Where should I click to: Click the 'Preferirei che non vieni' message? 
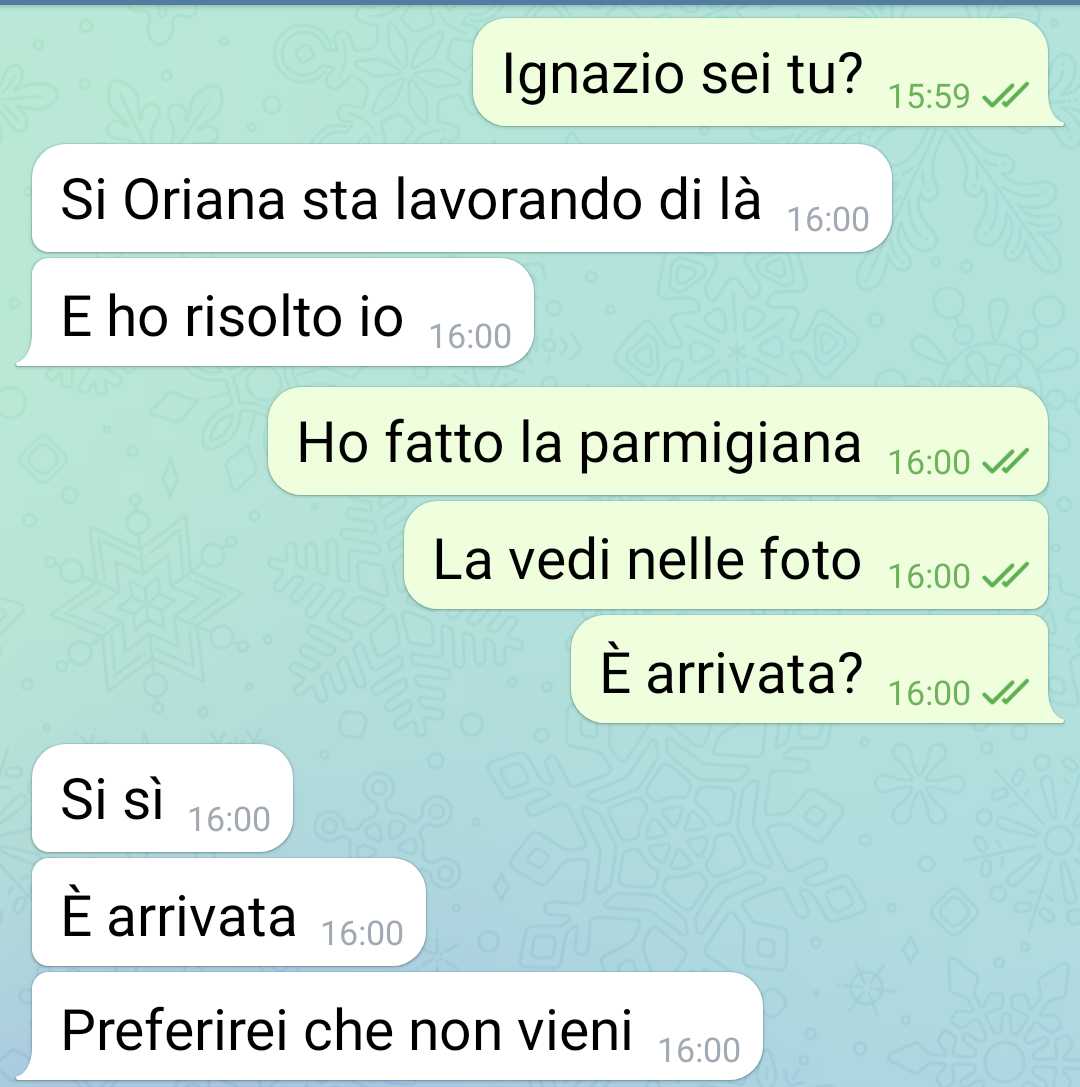pyautogui.click(x=390, y=1027)
